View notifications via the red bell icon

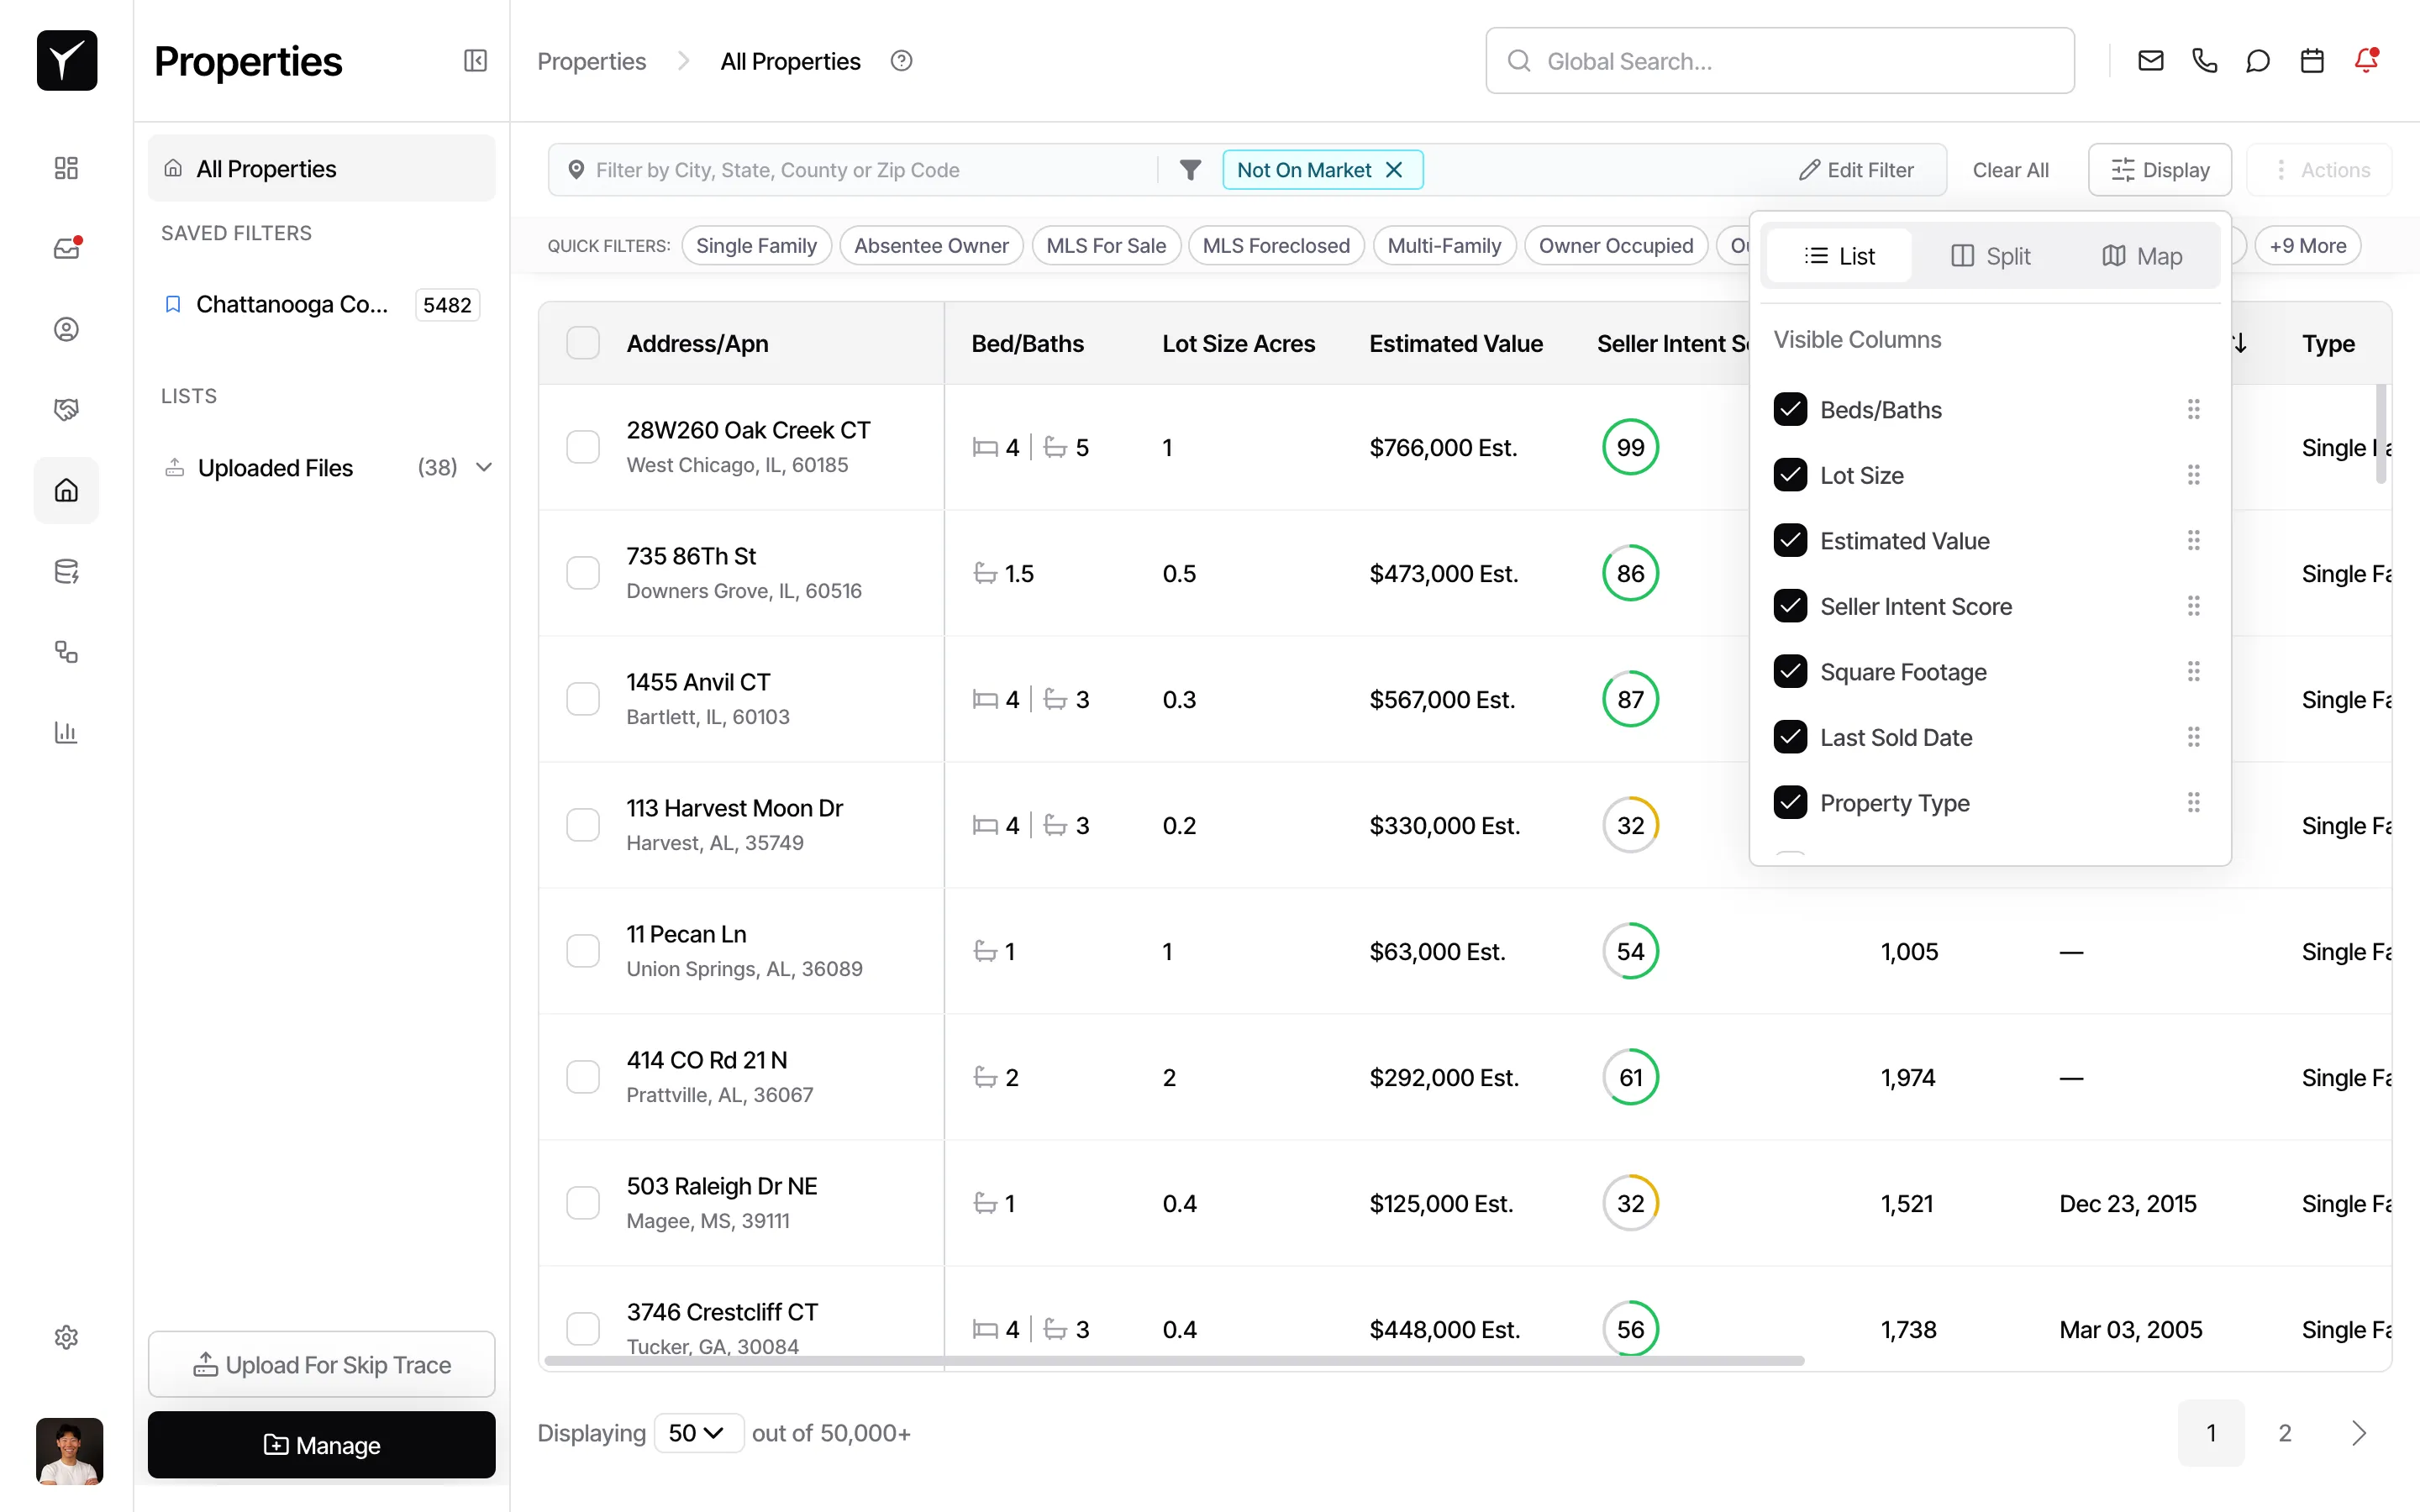point(2367,60)
